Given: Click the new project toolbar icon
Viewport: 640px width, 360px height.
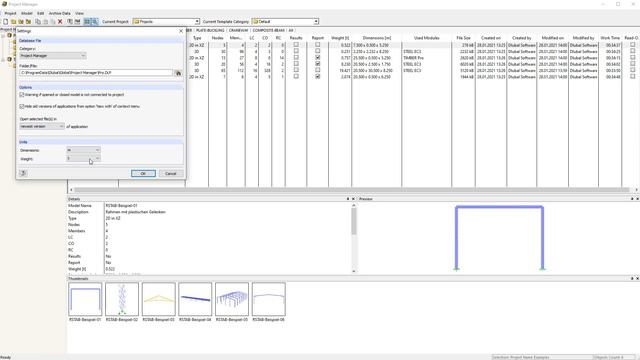Looking at the screenshot, I should tap(6, 22).
